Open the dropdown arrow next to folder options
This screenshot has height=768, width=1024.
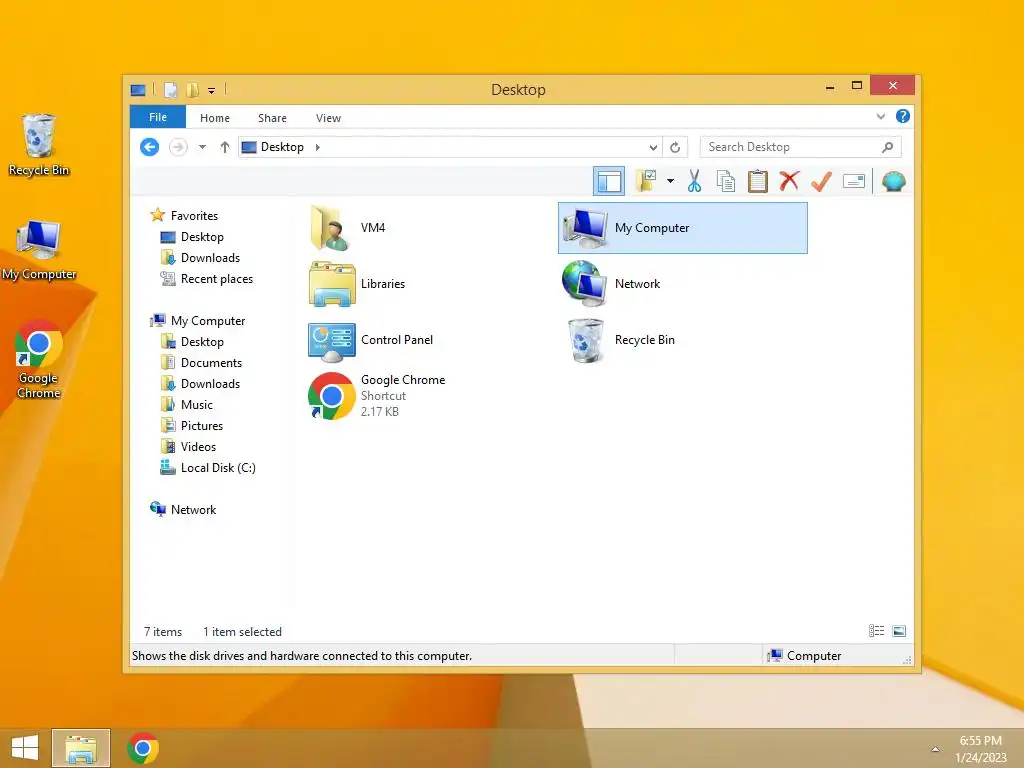click(x=671, y=181)
